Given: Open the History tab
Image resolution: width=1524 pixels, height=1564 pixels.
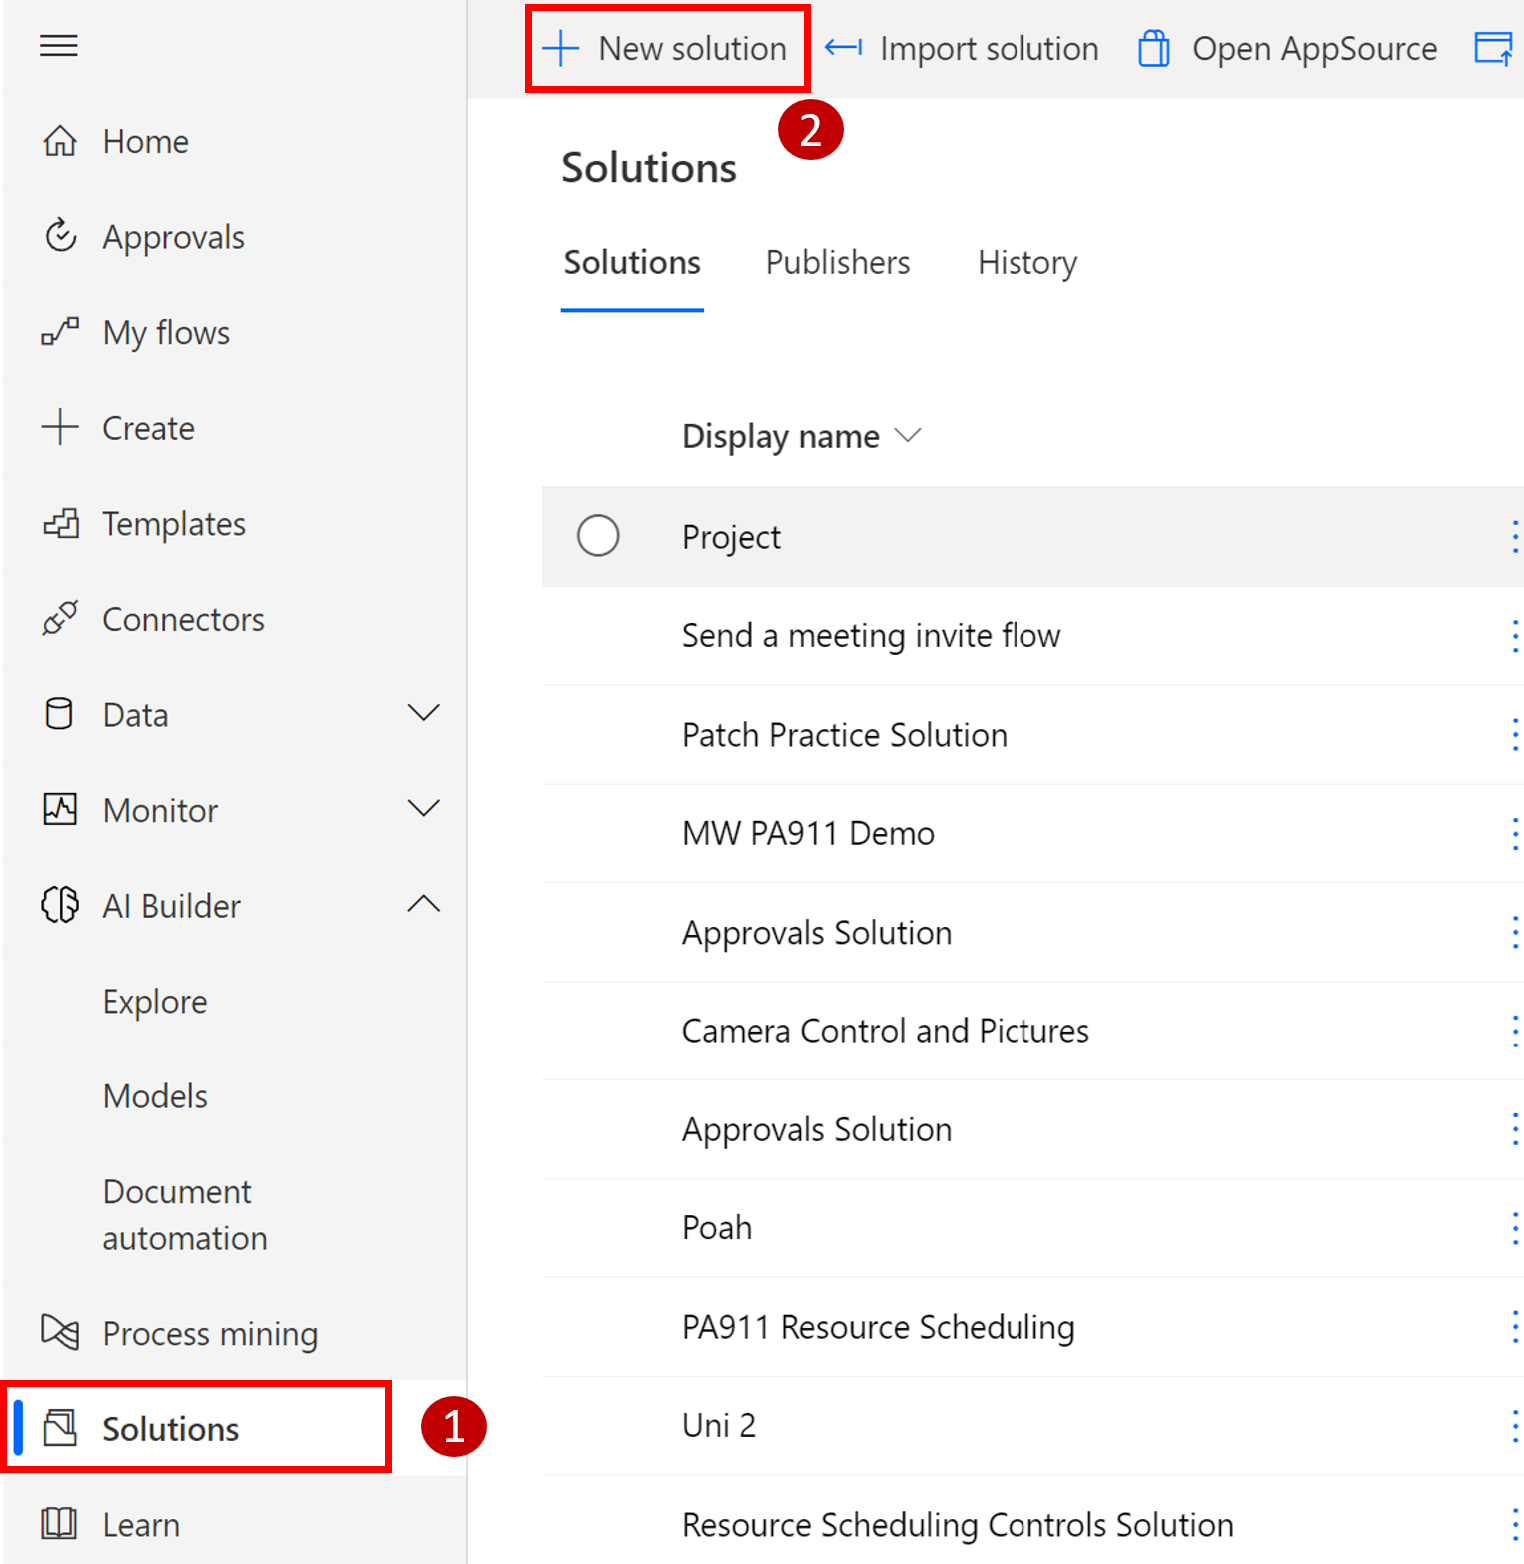Looking at the screenshot, I should (1027, 263).
